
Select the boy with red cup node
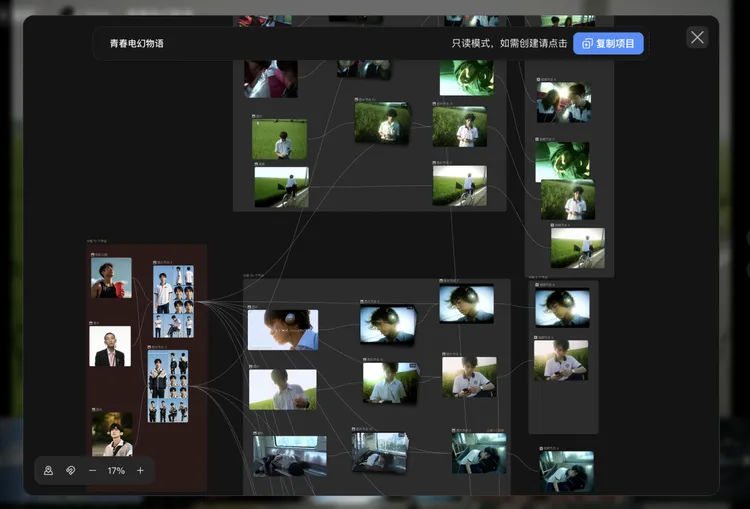click(x=111, y=278)
